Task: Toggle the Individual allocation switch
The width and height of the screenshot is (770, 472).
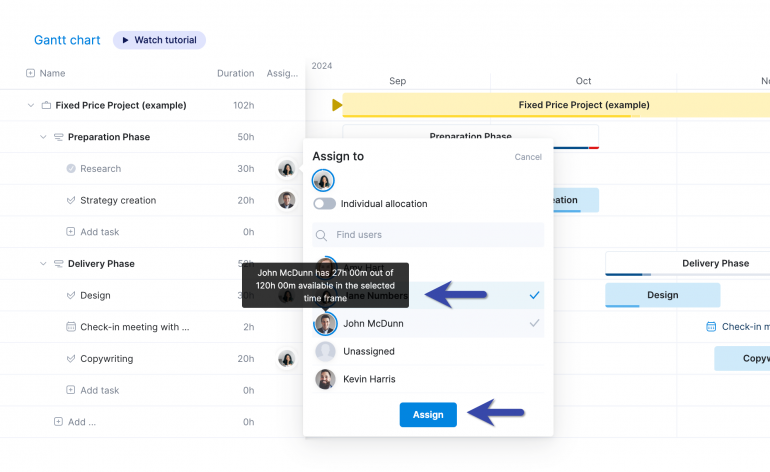Action: coord(324,204)
